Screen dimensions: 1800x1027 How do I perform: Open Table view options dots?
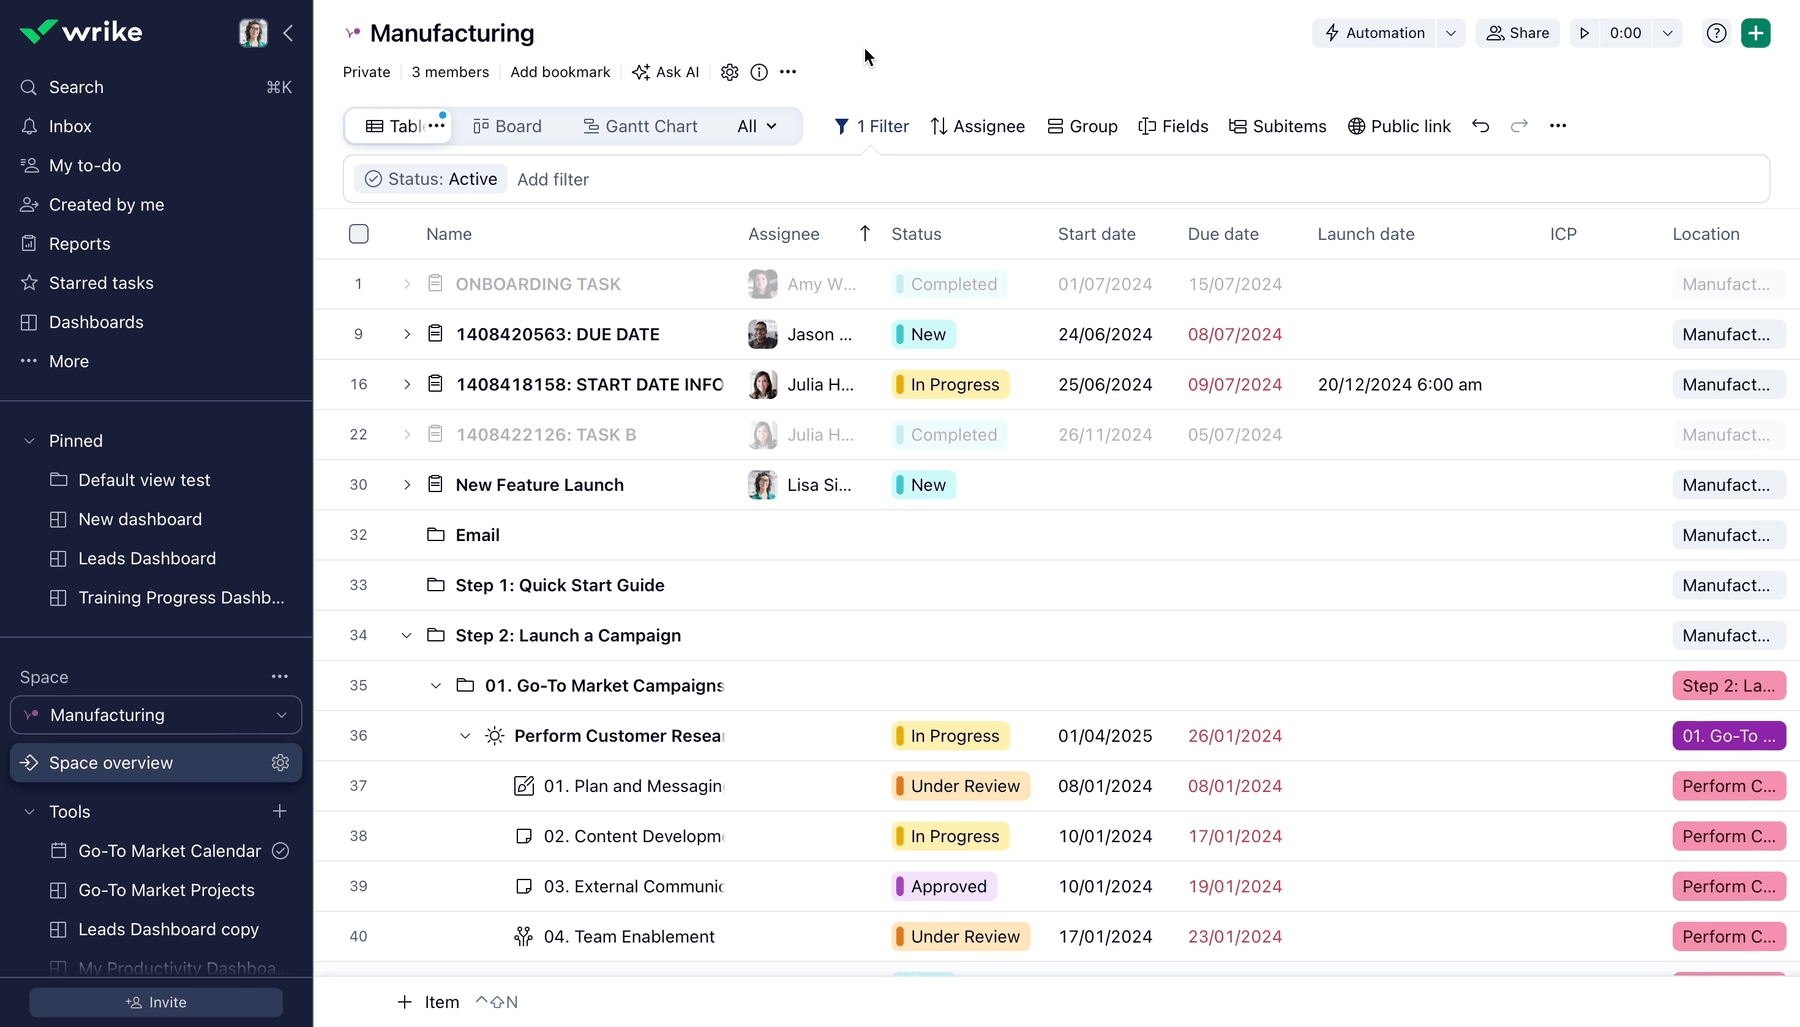[437, 126]
